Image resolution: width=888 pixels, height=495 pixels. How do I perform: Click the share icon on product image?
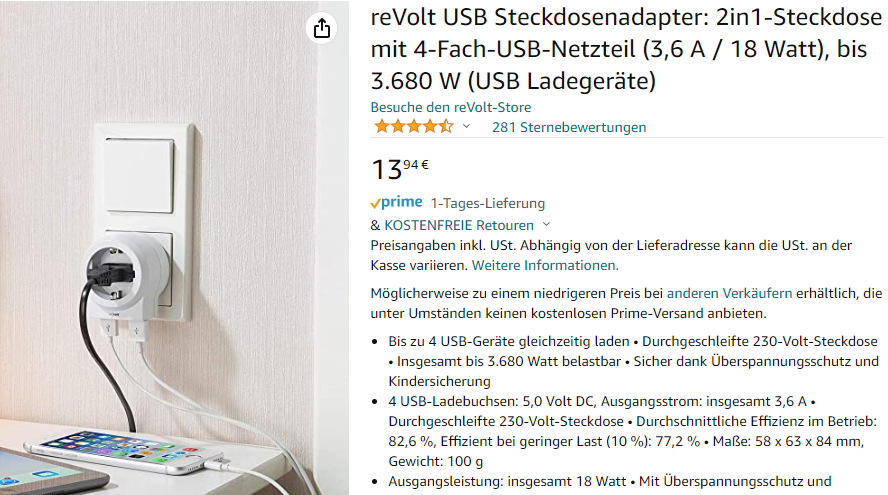[x=322, y=28]
